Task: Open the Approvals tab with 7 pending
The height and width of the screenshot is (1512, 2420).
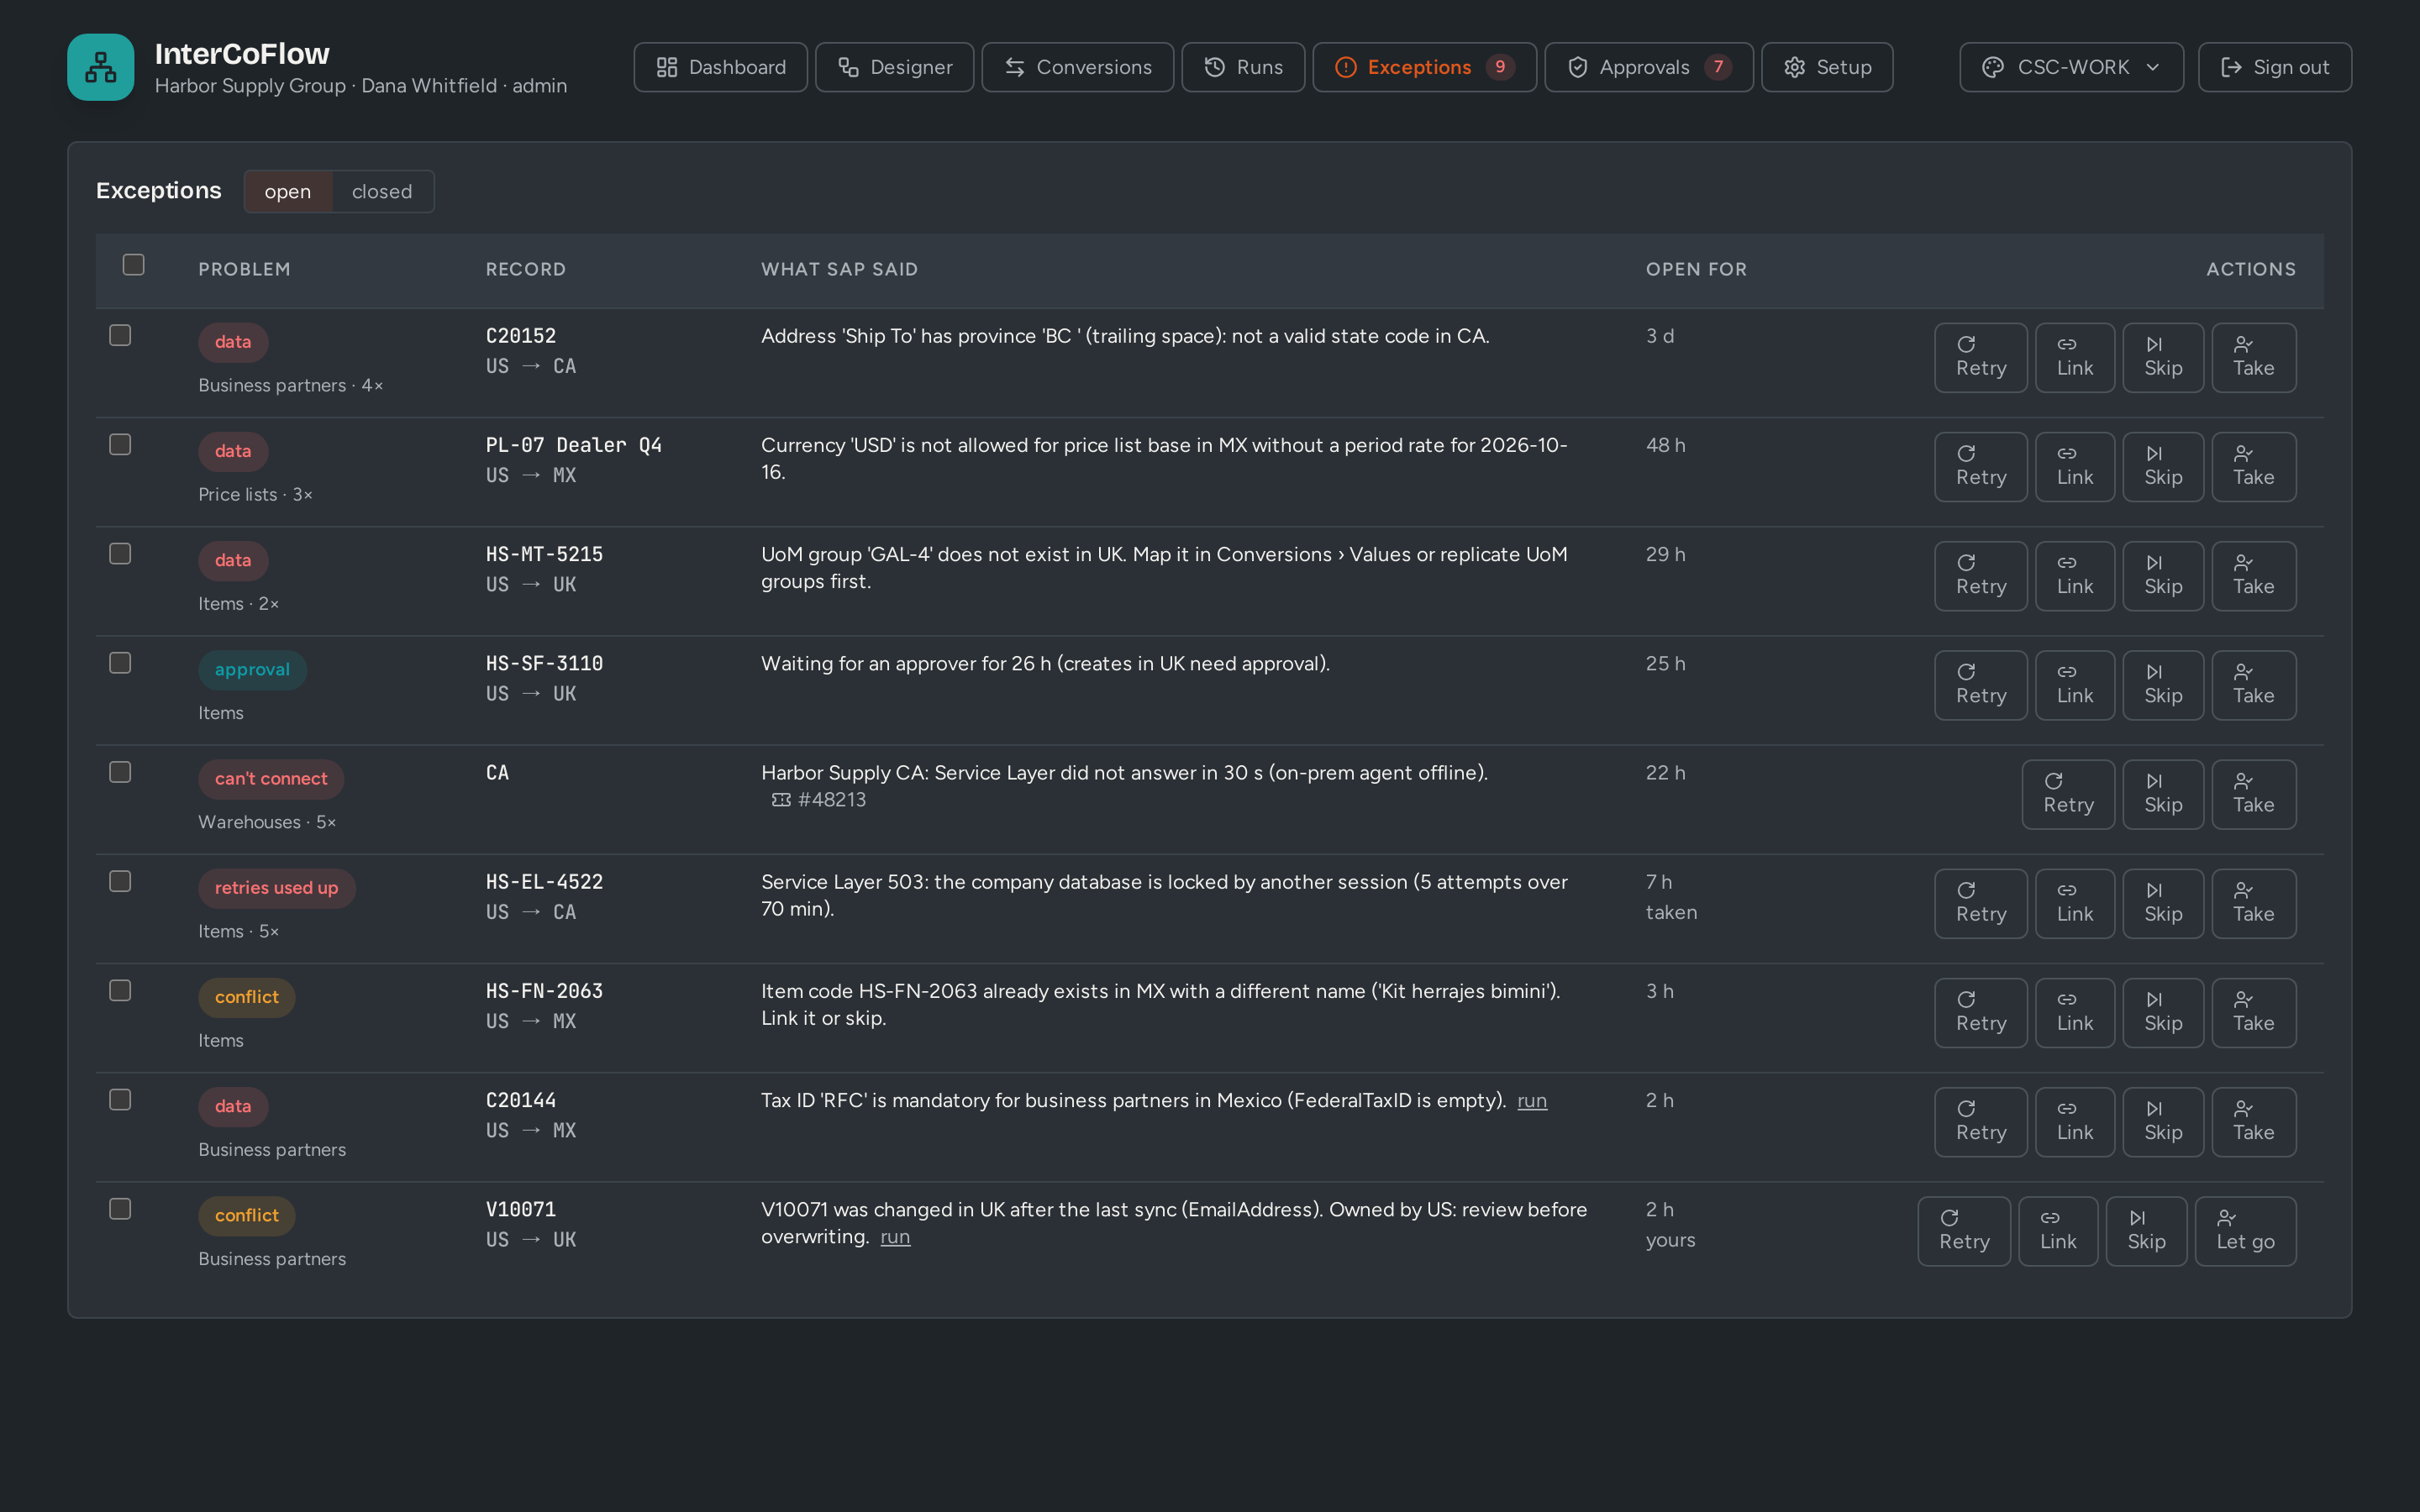Action: tap(1648, 67)
